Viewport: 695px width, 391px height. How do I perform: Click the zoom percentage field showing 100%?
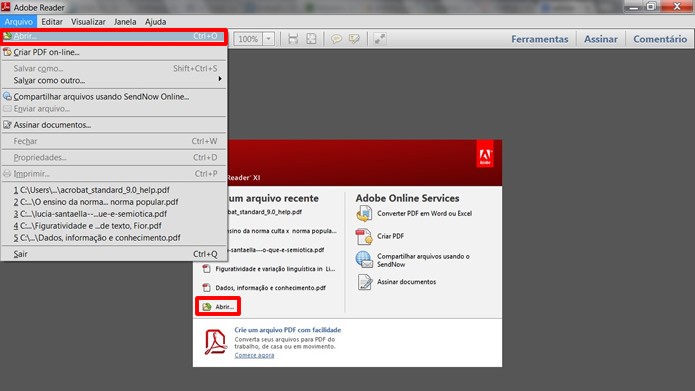248,39
